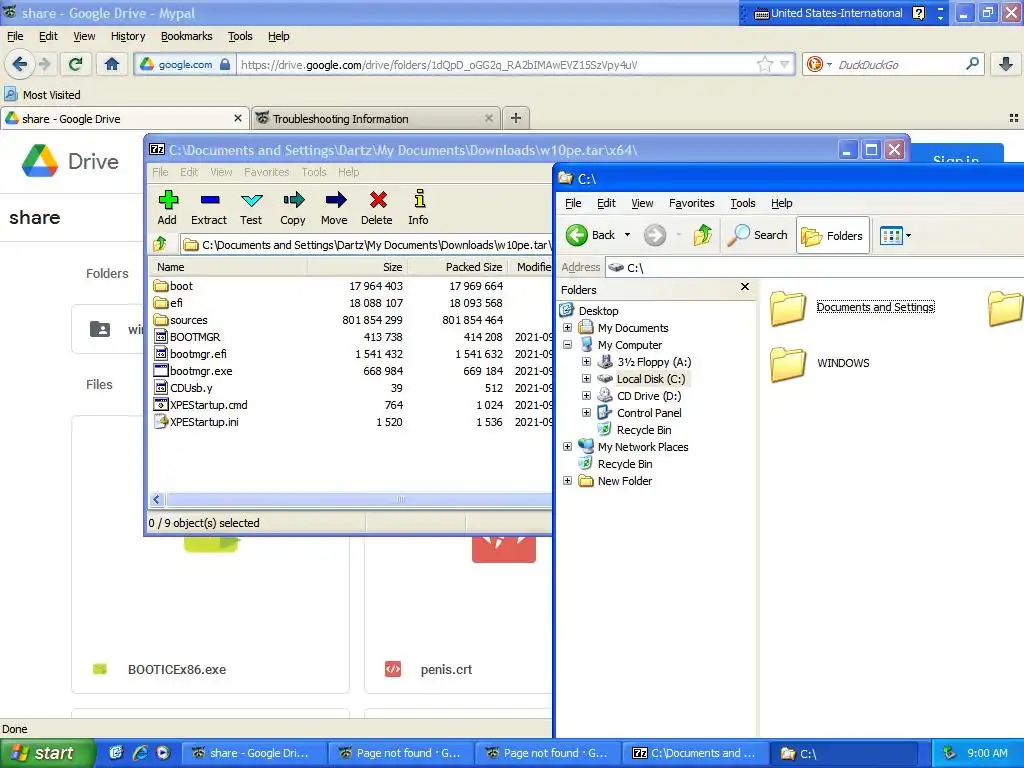Select the boot folder in 7-Zip list

coord(173,286)
